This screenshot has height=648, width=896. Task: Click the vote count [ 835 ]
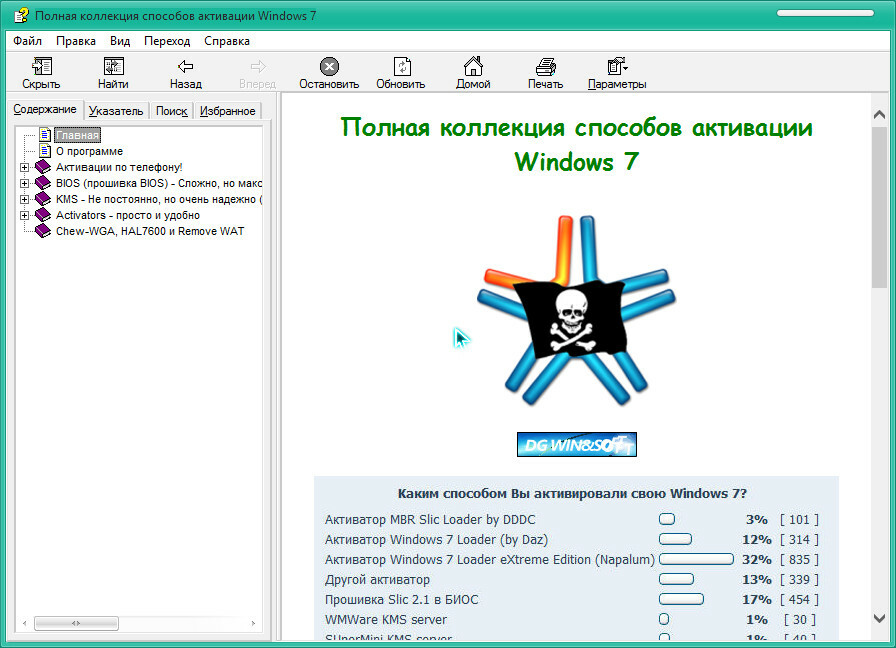pos(799,559)
